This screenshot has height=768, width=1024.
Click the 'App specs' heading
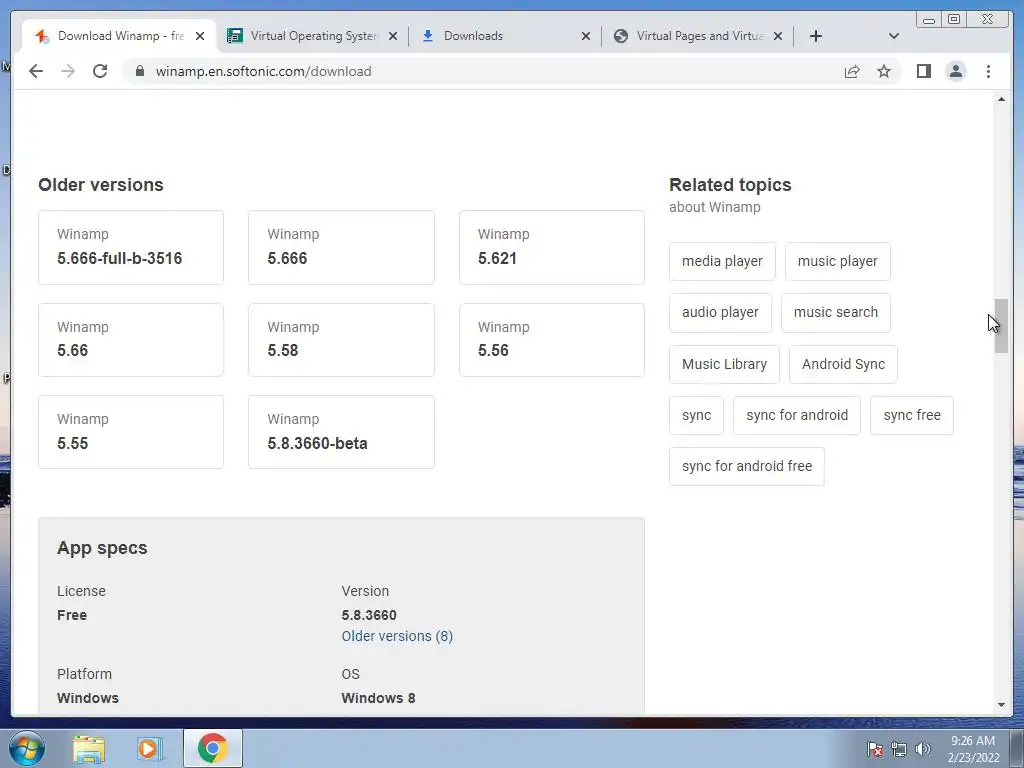click(x=102, y=548)
